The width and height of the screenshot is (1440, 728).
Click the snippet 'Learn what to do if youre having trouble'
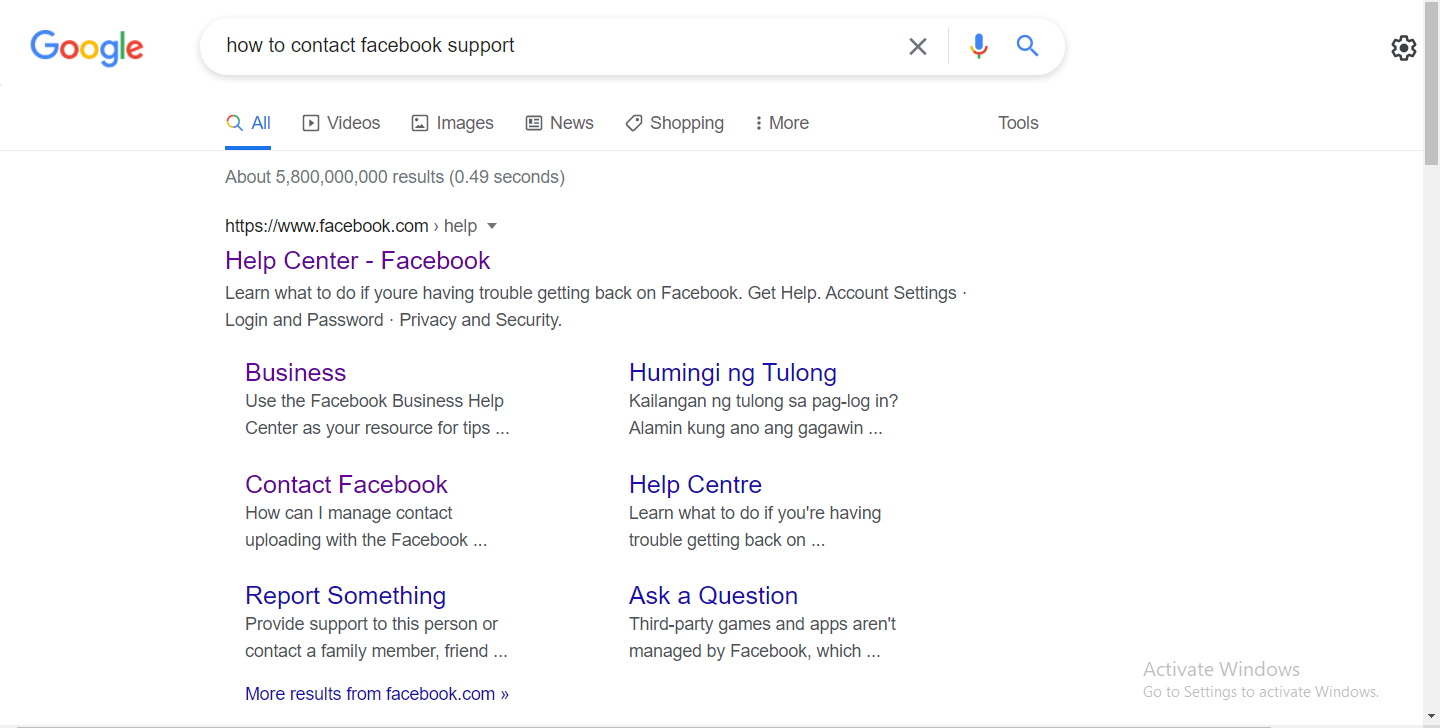click(386, 293)
